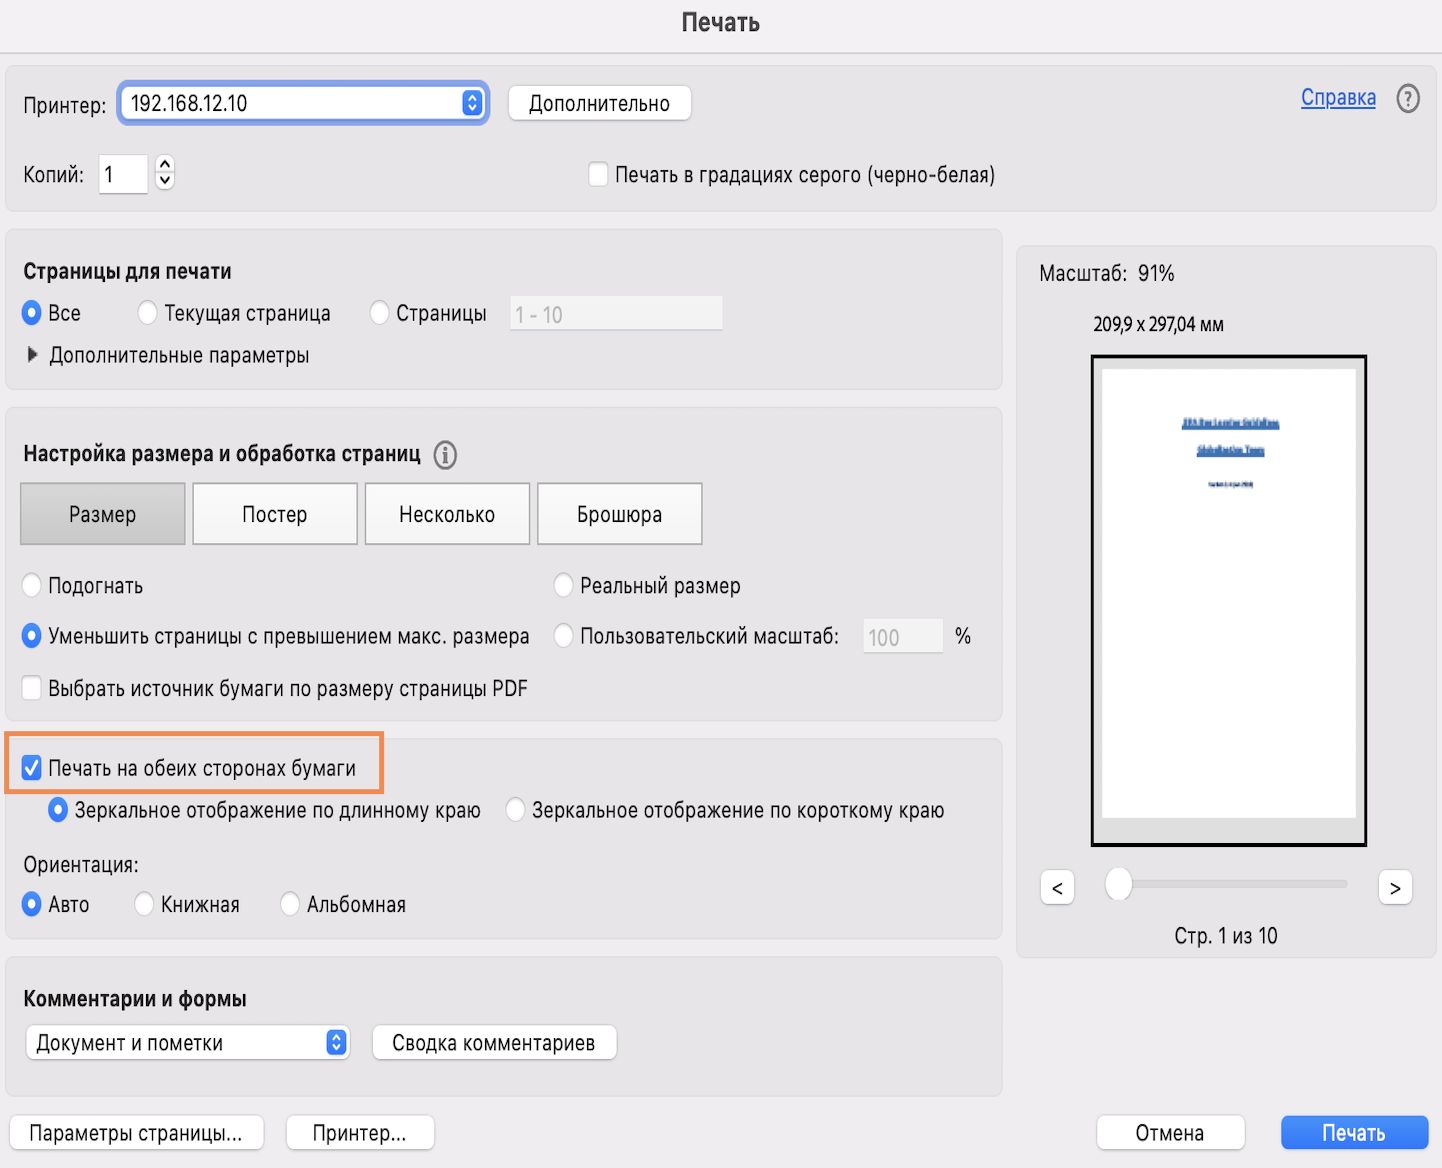Click the blue Печать button
Screen dimensions: 1442x1168
(x=1354, y=1133)
